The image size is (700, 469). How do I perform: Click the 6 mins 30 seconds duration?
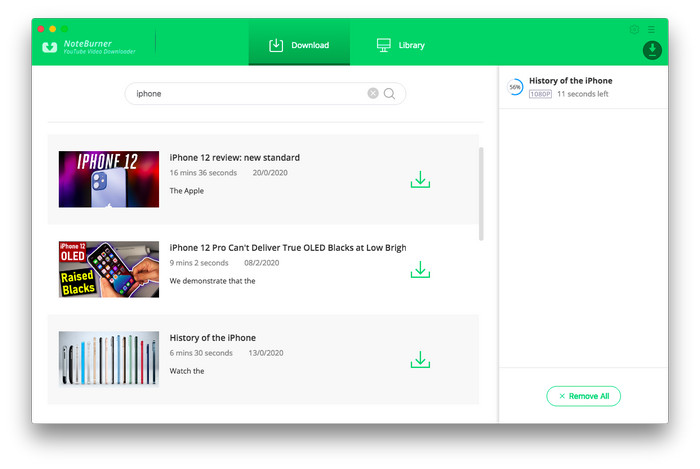(201, 353)
